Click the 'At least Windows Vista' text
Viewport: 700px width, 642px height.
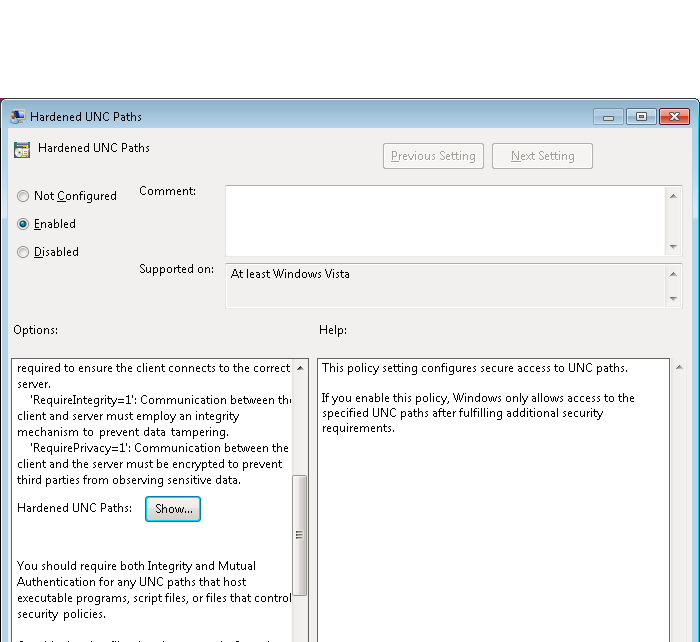290,274
